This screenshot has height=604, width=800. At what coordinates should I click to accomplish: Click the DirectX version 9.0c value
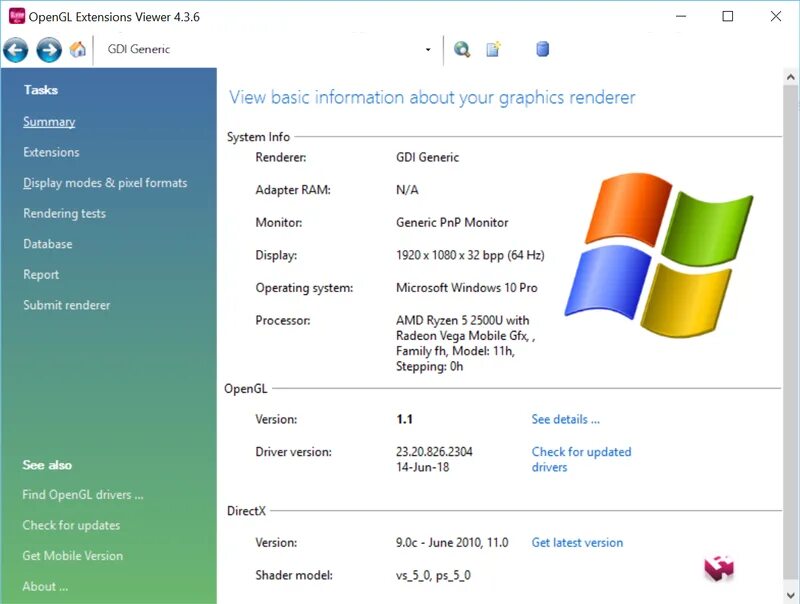click(452, 542)
